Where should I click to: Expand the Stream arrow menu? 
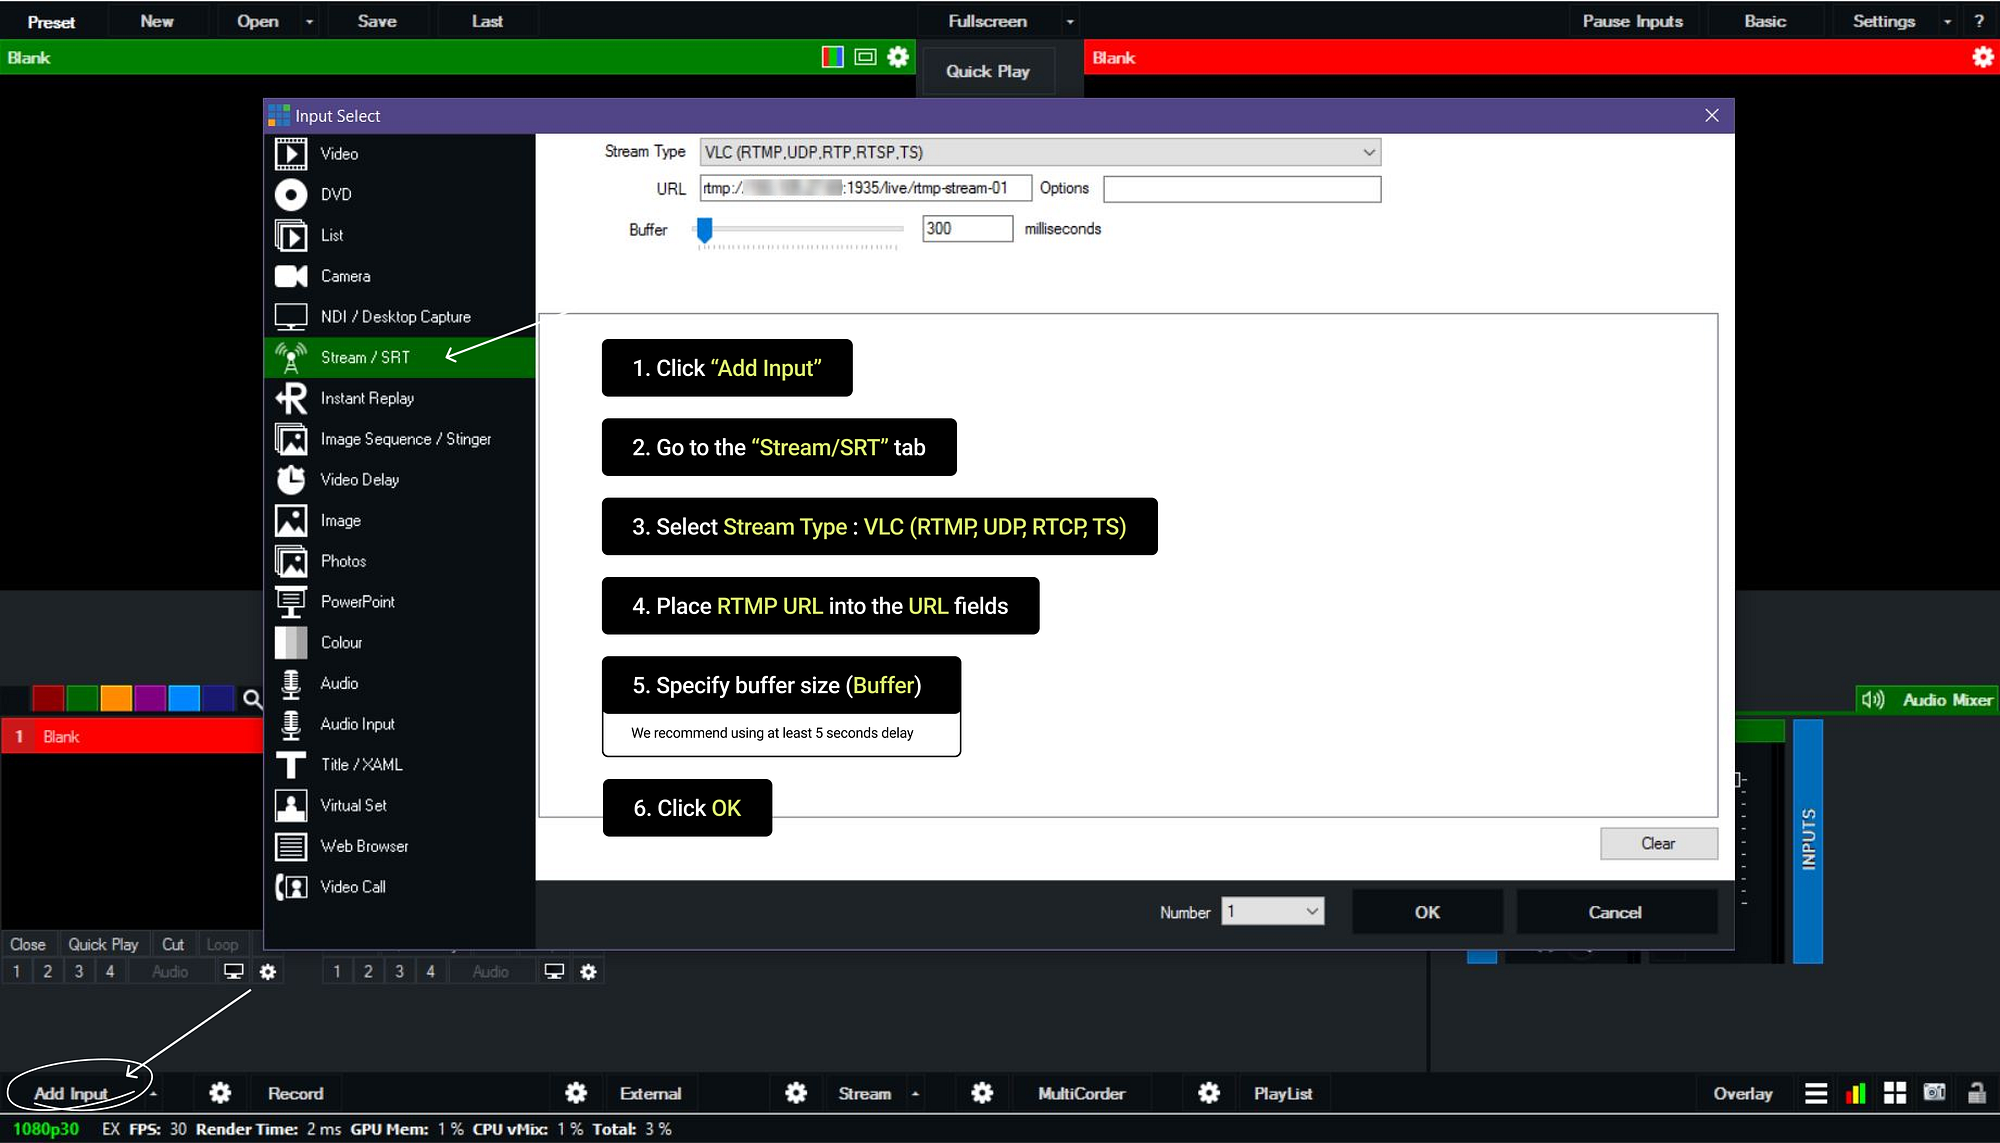click(915, 1094)
